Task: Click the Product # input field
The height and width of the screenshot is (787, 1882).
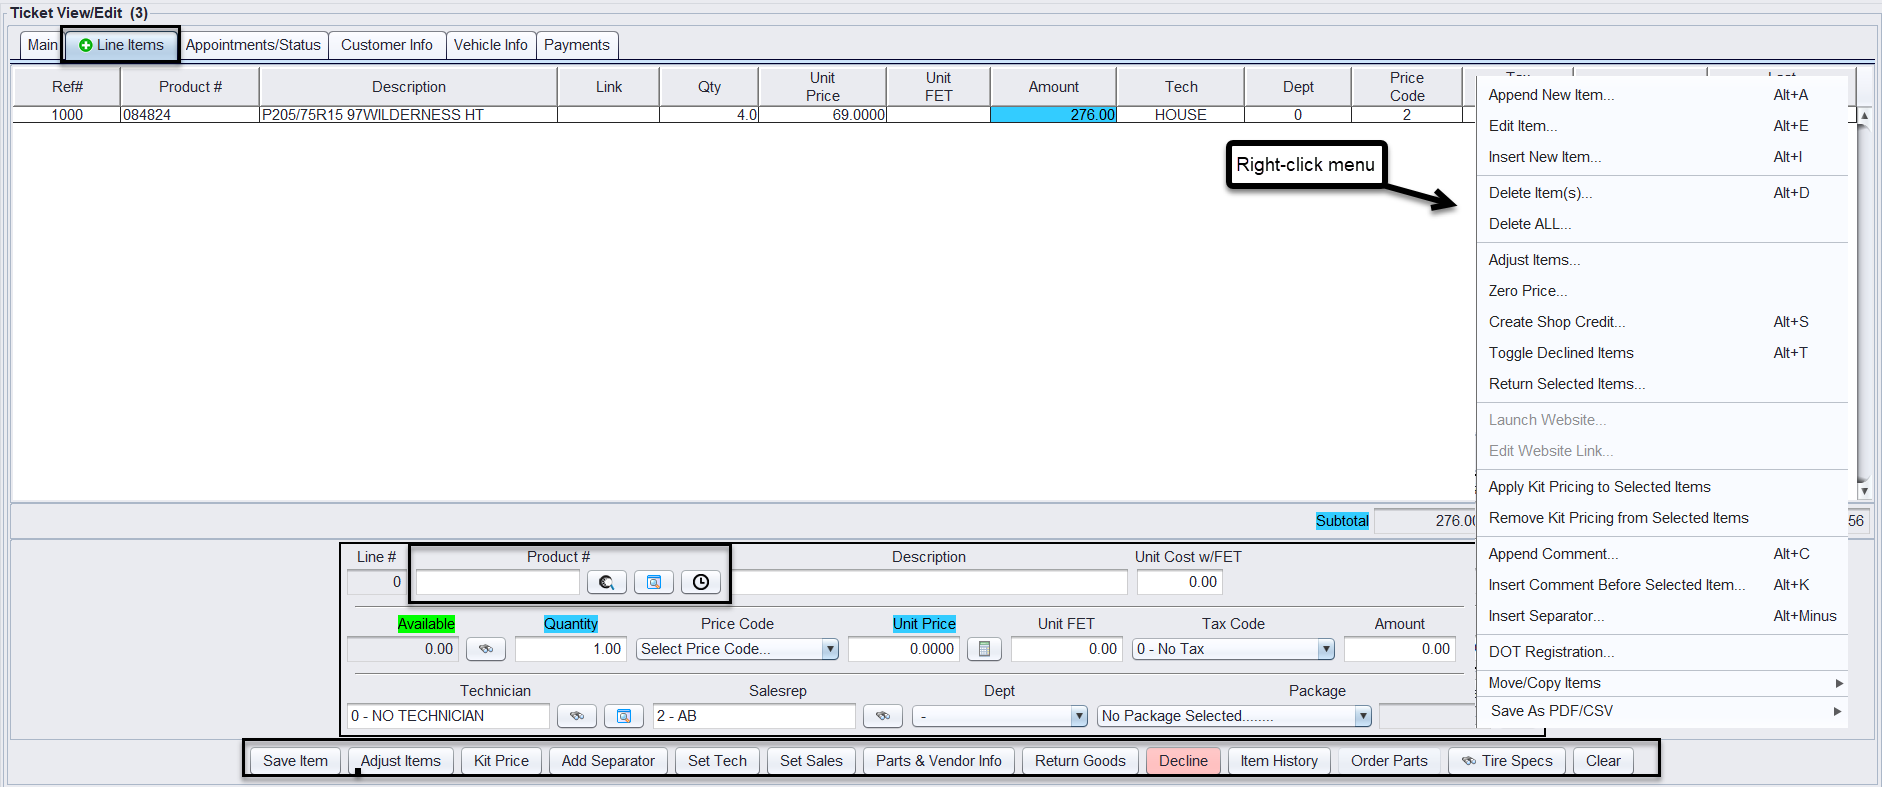Action: coord(497,582)
